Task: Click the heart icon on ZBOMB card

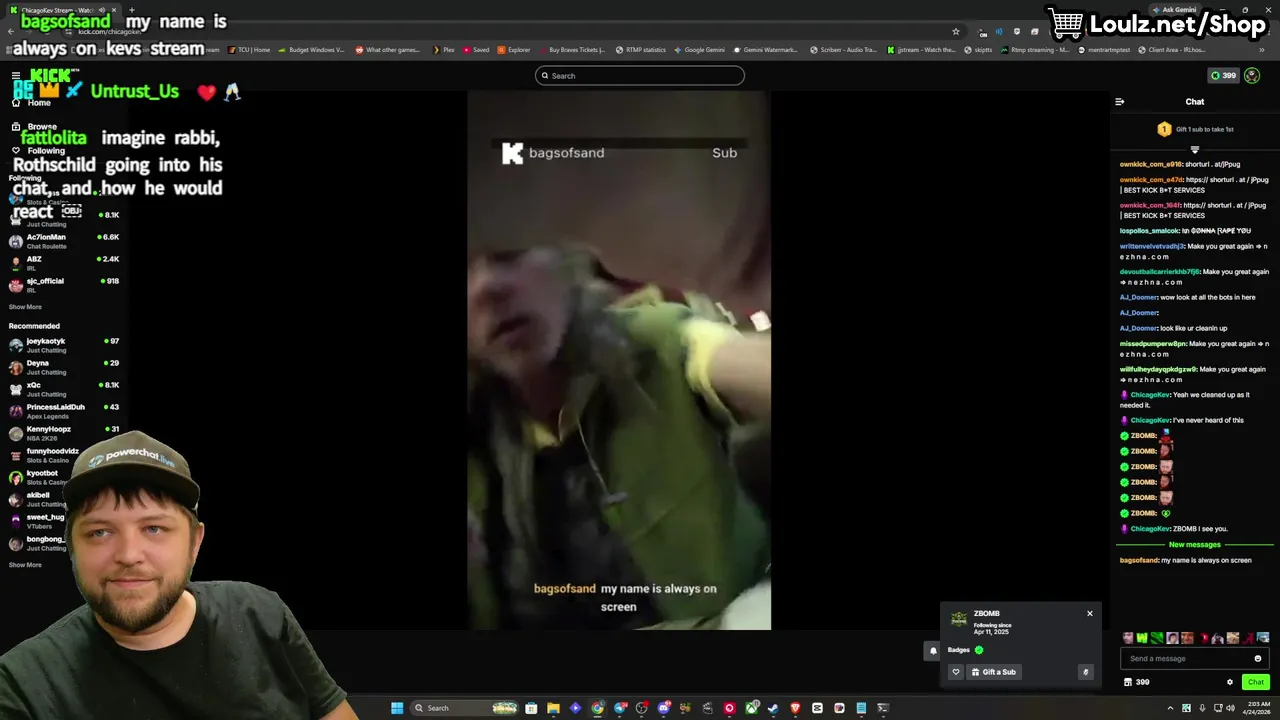Action: pos(956,672)
